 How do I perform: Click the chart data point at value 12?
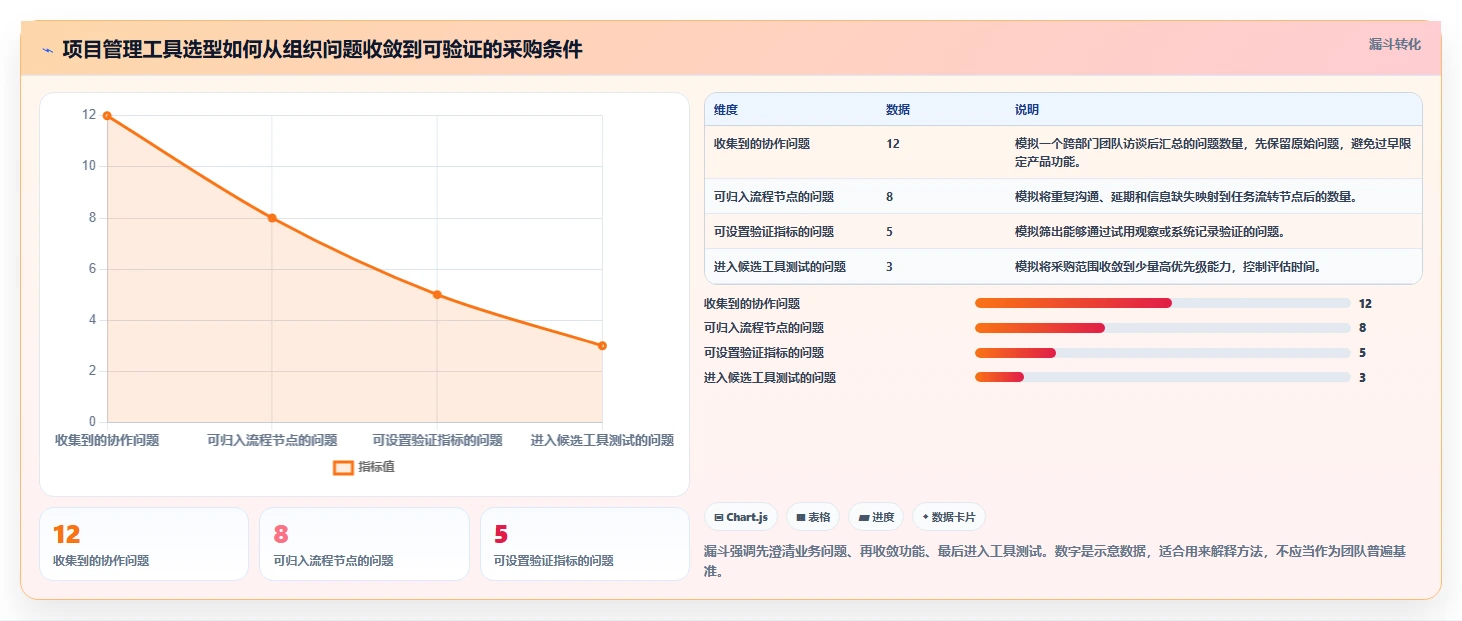[107, 115]
